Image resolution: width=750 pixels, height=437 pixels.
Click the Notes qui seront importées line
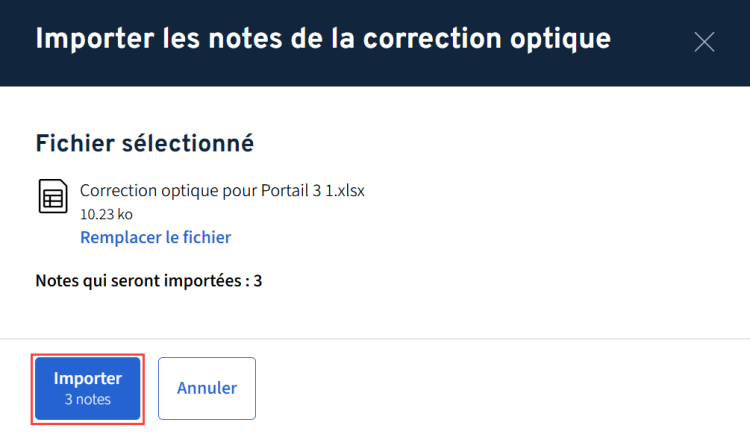[x=148, y=280]
